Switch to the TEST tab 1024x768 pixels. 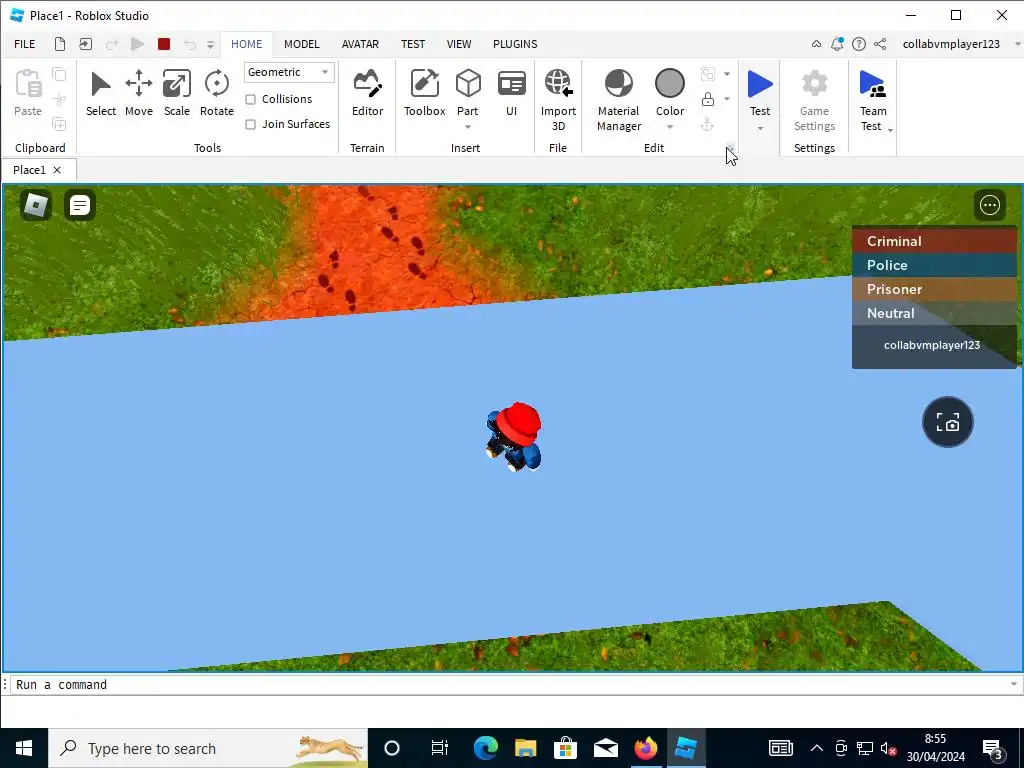(413, 44)
